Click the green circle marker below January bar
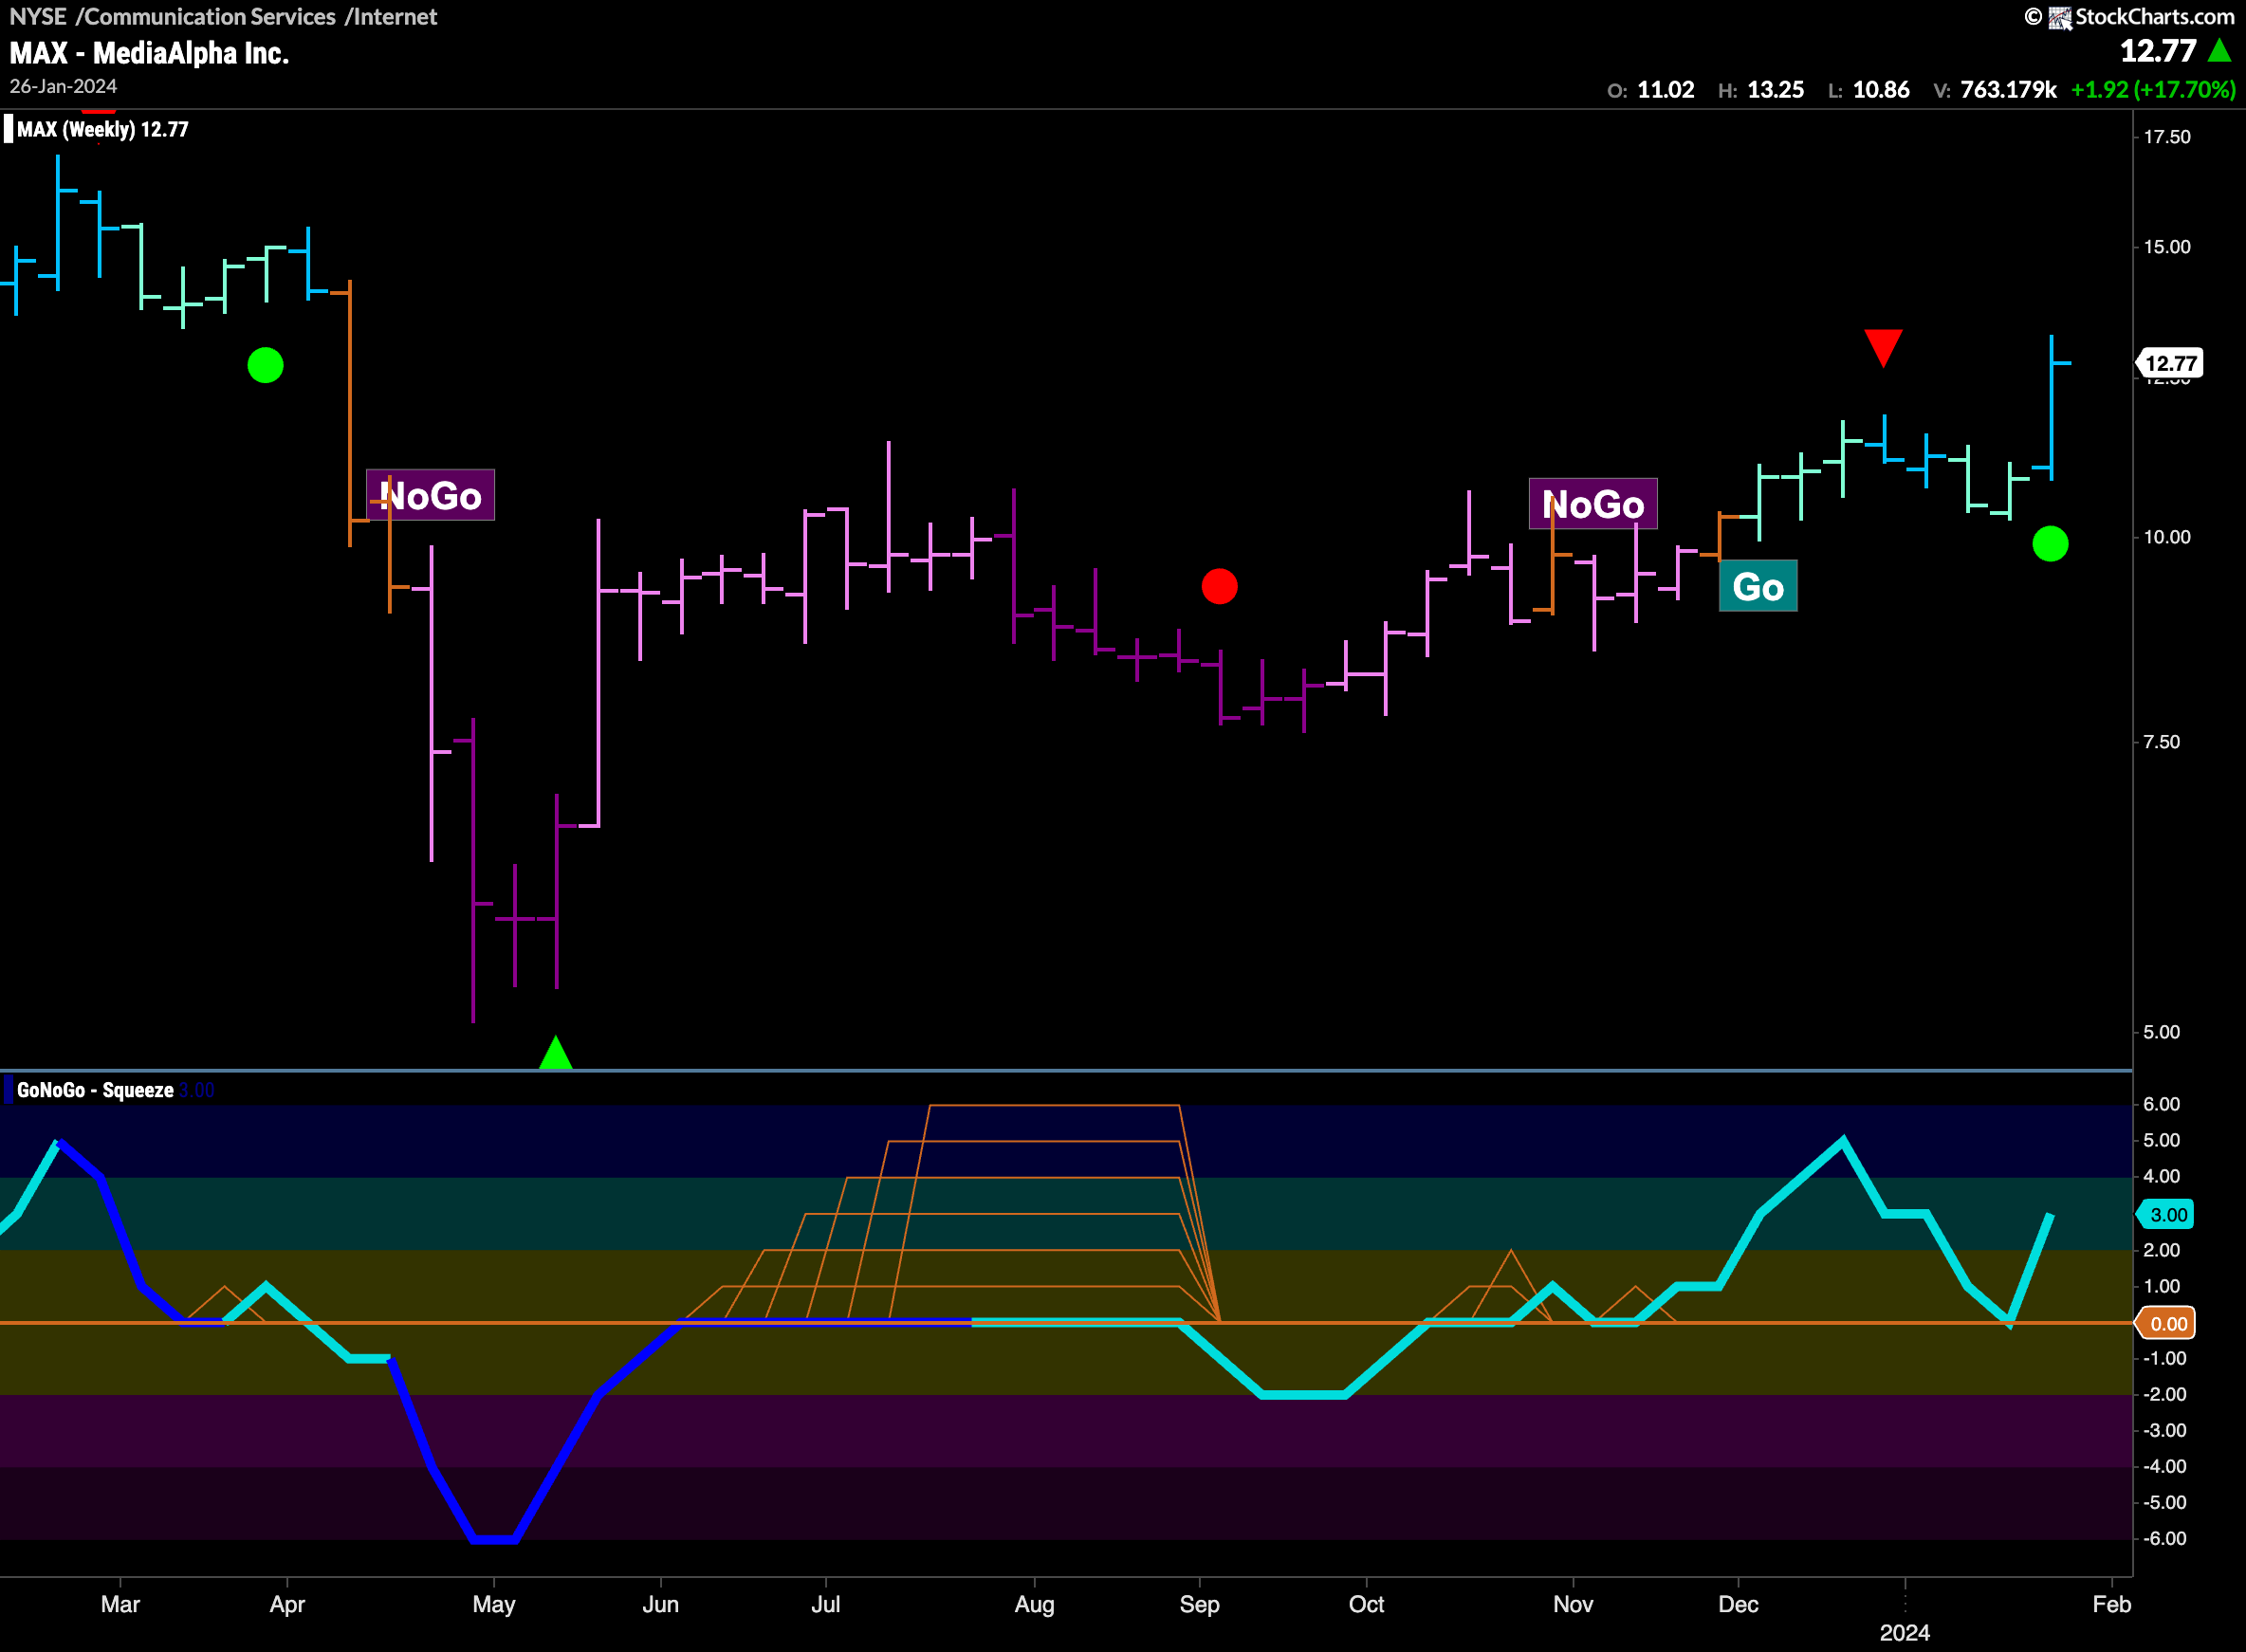The width and height of the screenshot is (2246, 1652). tap(2050, 544)
